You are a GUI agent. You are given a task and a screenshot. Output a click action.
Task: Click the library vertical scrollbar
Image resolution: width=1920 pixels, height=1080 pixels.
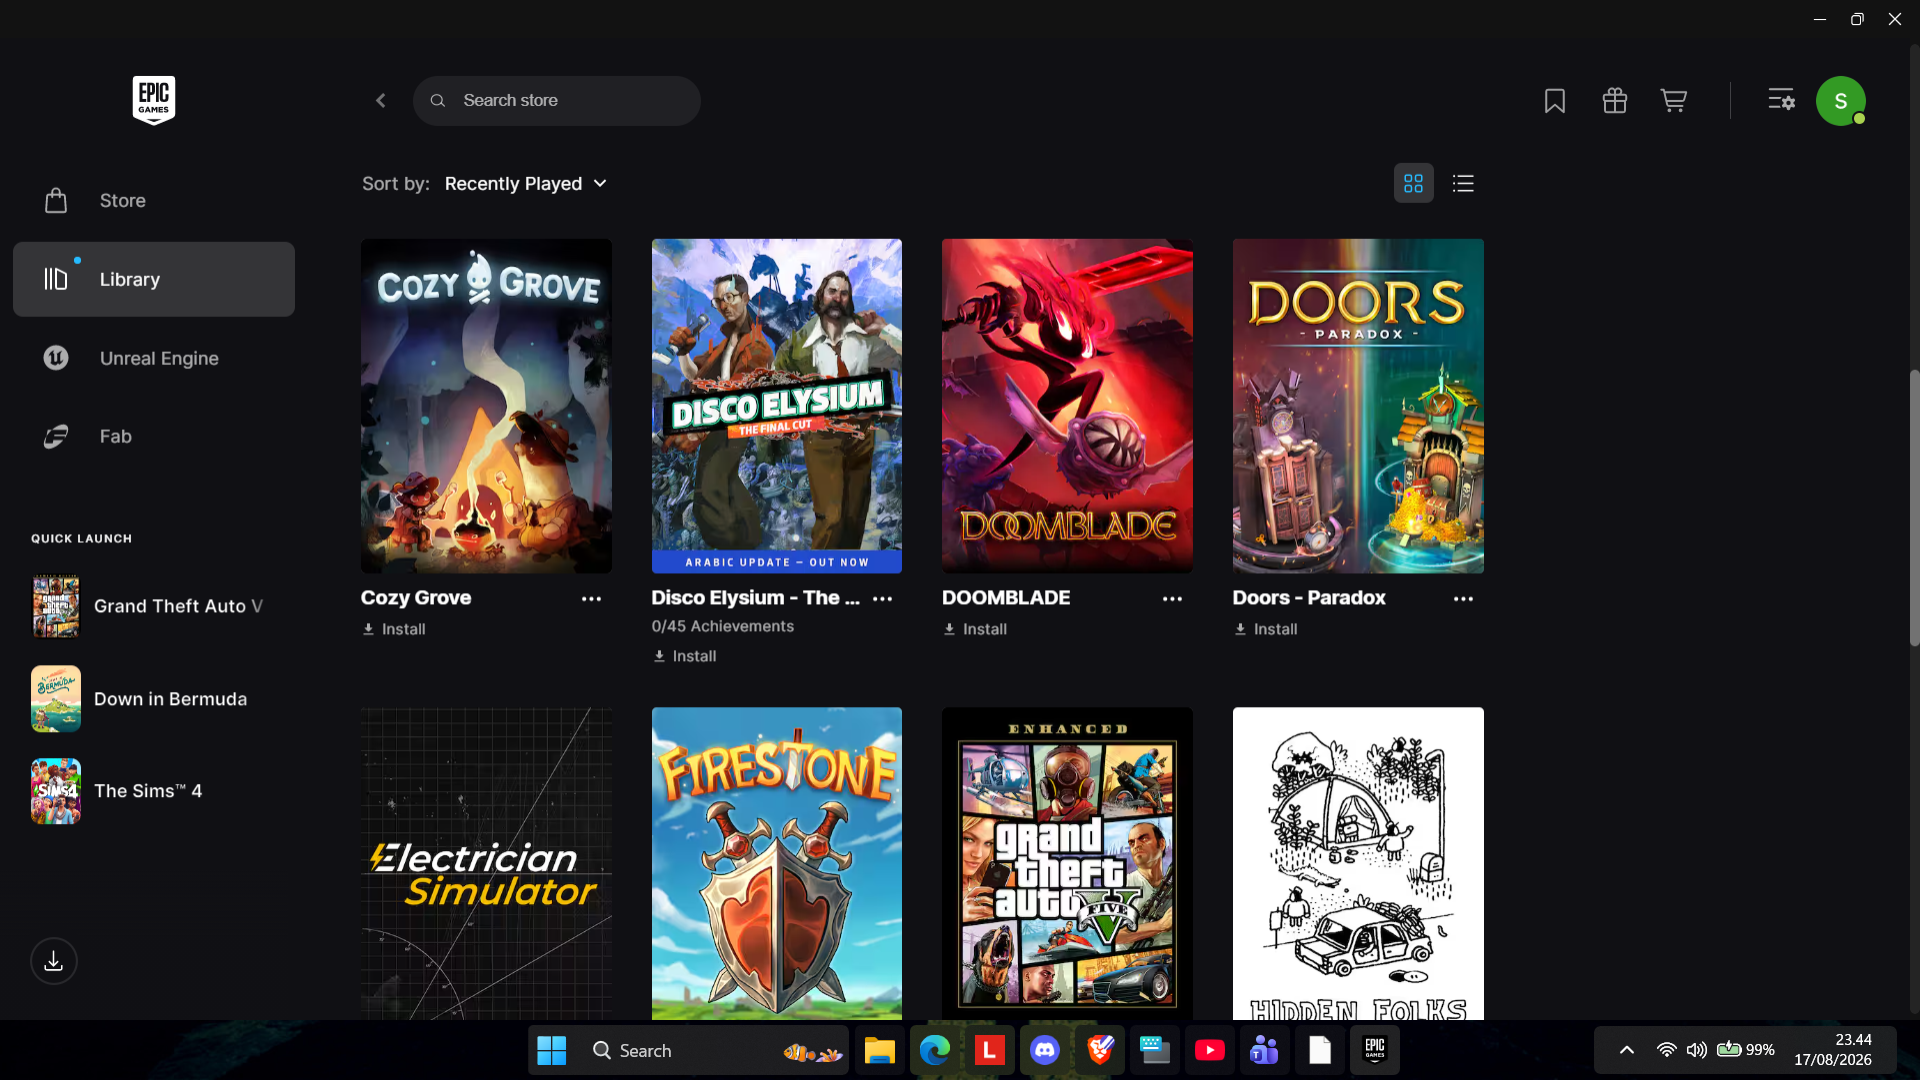click(1914, 508)
